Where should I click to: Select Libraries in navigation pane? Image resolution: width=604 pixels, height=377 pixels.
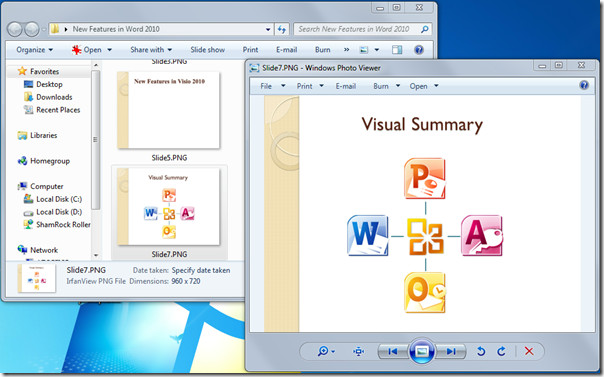pyautogui.click(x=43, y=136)
